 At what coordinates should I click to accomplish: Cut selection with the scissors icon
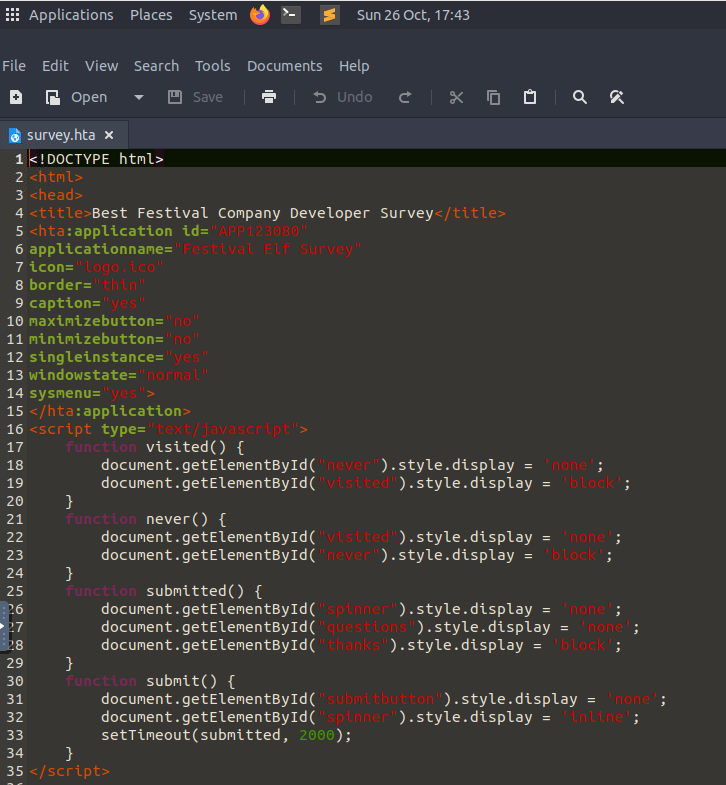pyautogui.click(x=456, y=97)
